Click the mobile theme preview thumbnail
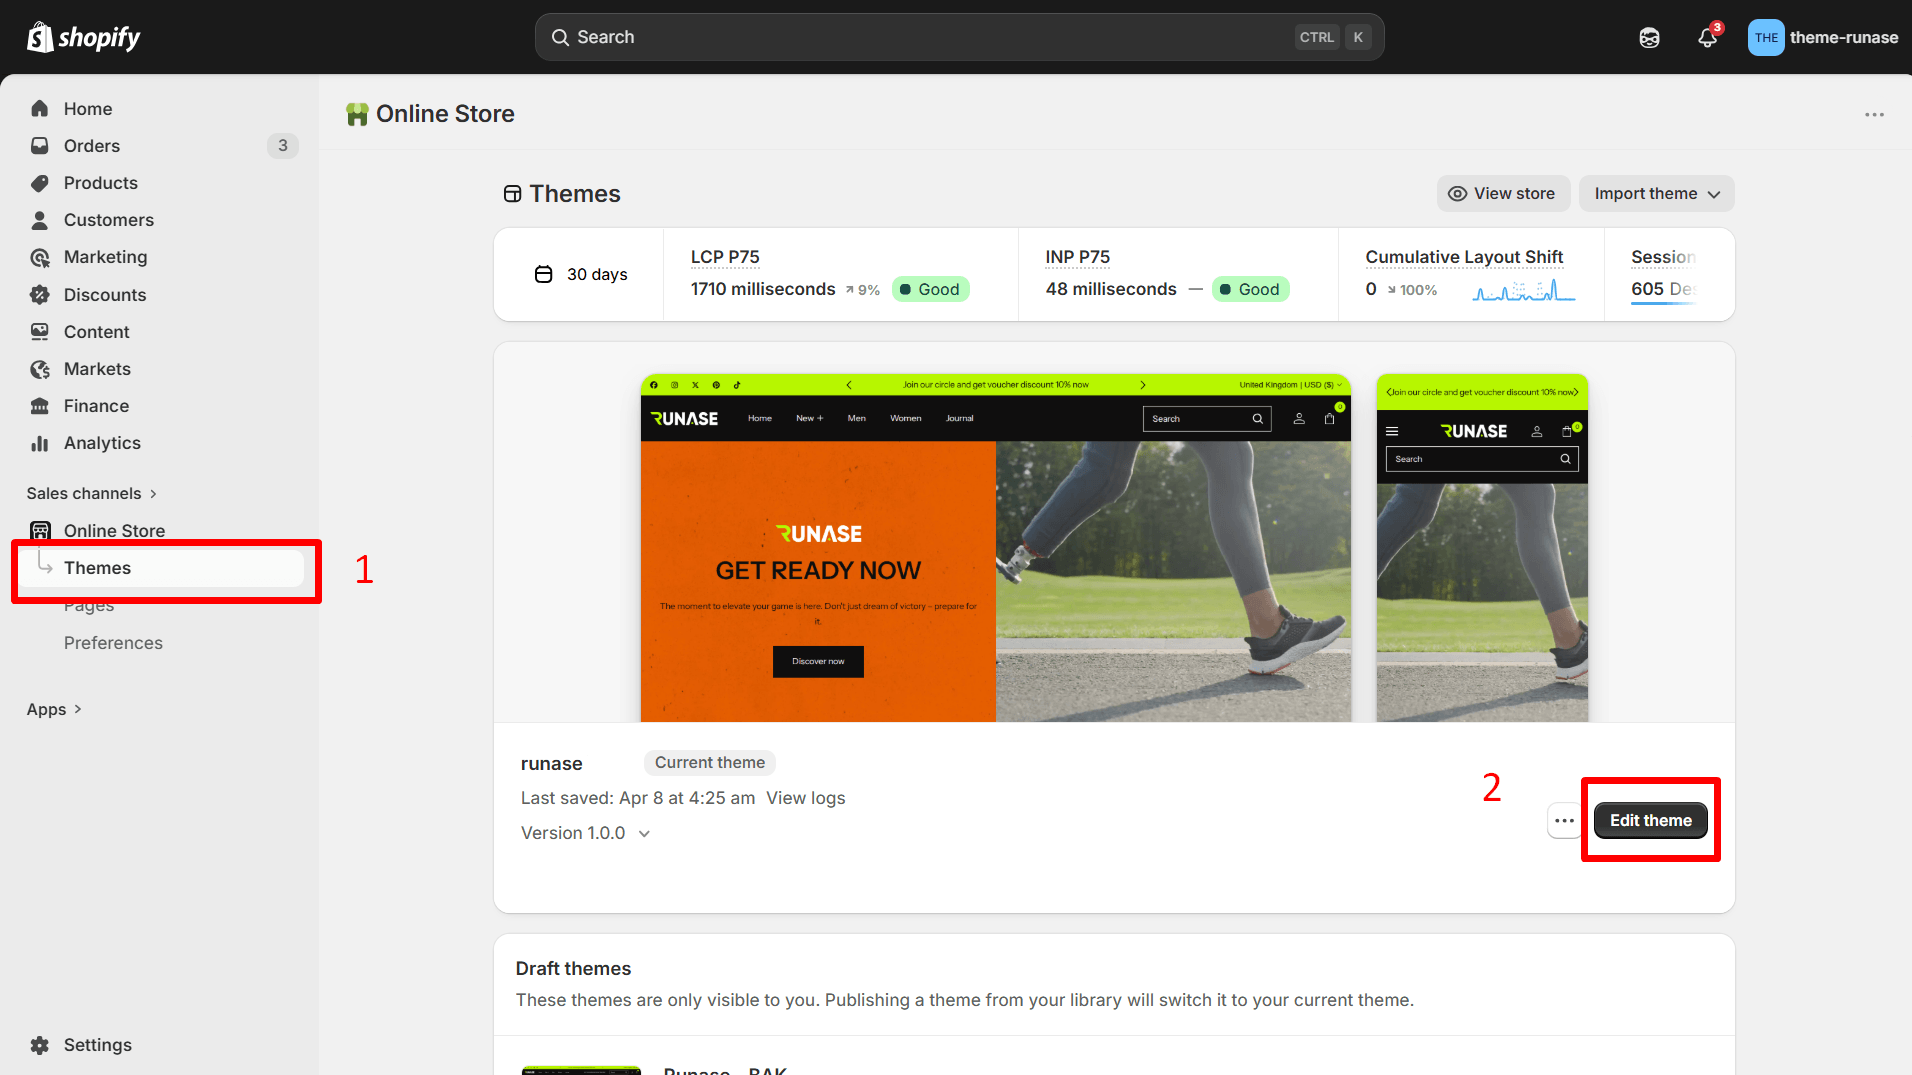This screenshot has width=1912, height=1075. pos(1482,548)
